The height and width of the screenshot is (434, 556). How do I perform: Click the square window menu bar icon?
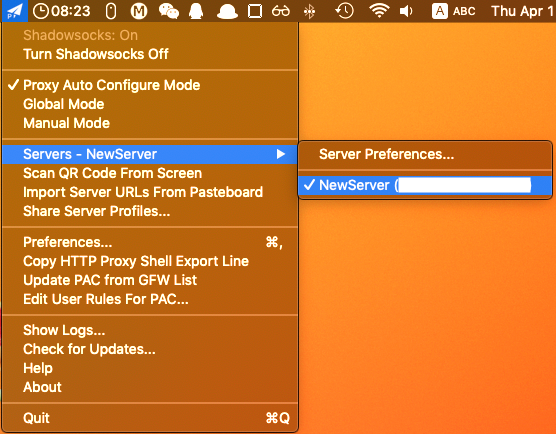[x=255, y=11]
